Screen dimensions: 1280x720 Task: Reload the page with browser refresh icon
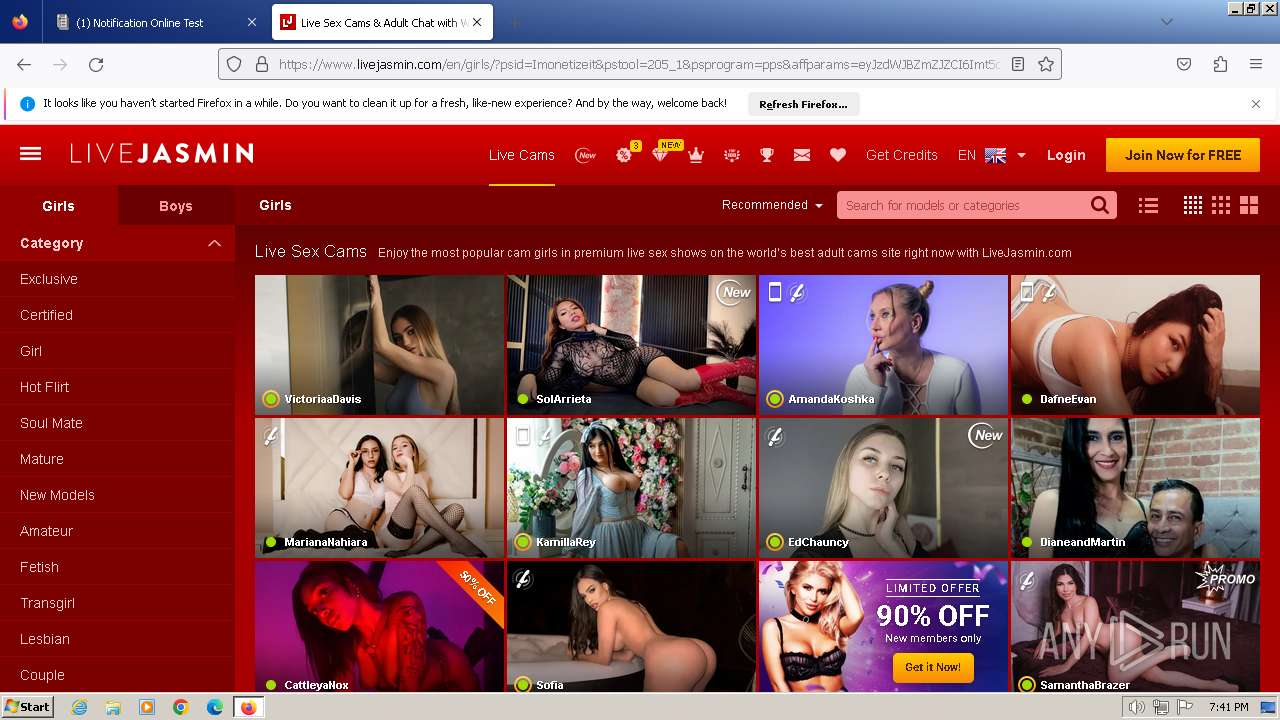(x=96, y=64)
